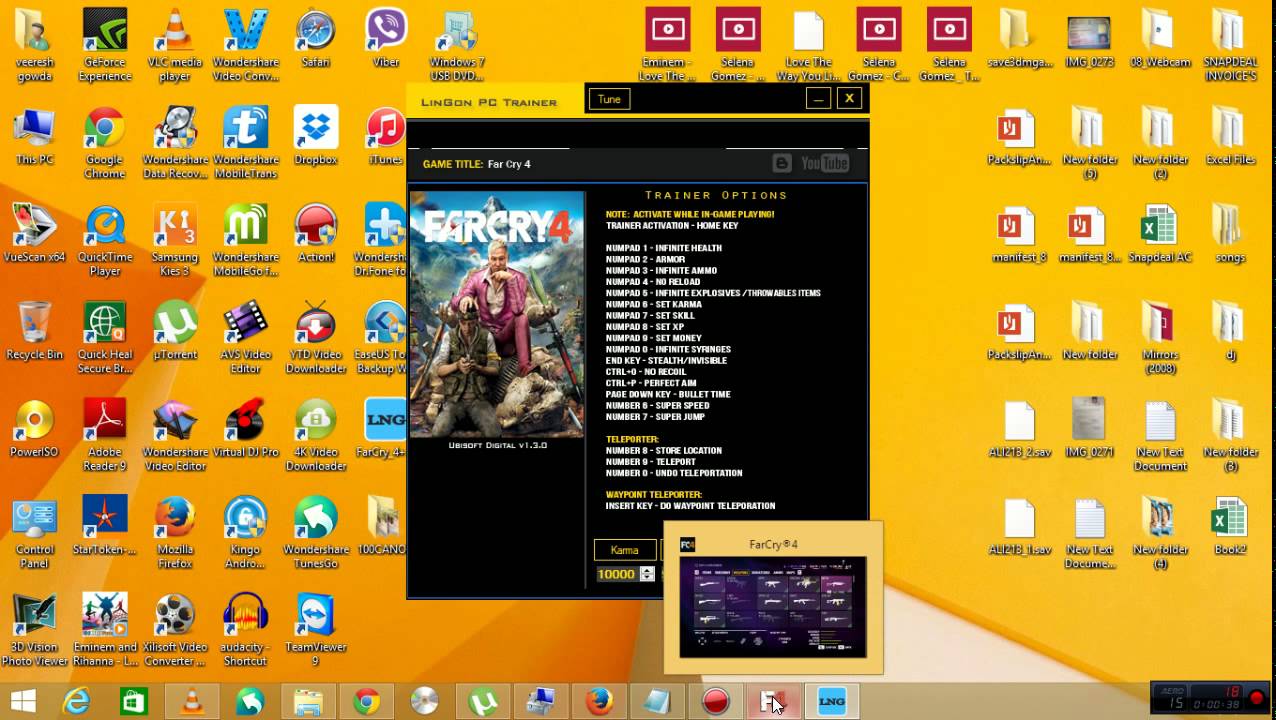This screenshot has height=720, width=1276.
Task: Switch to the LNG trainer taskbar icon
Action: click(832, 701)
